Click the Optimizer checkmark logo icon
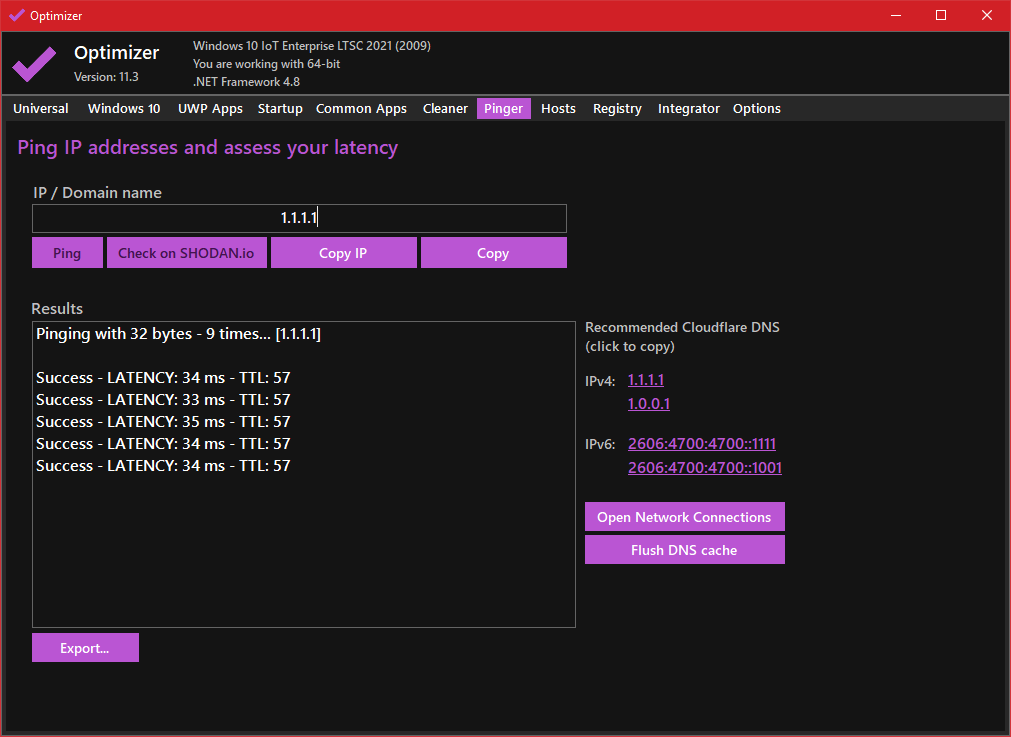This screenshot has width=1011, height=737. click(x=34, y=64)
